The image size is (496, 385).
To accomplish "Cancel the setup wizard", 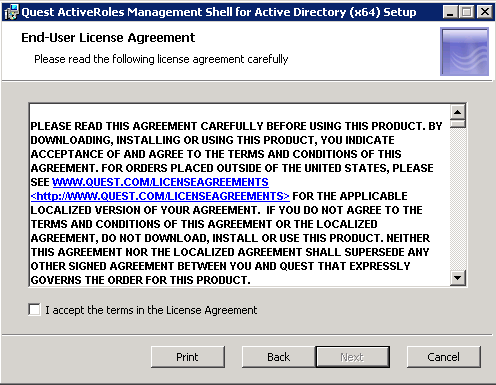I will 444,357.
